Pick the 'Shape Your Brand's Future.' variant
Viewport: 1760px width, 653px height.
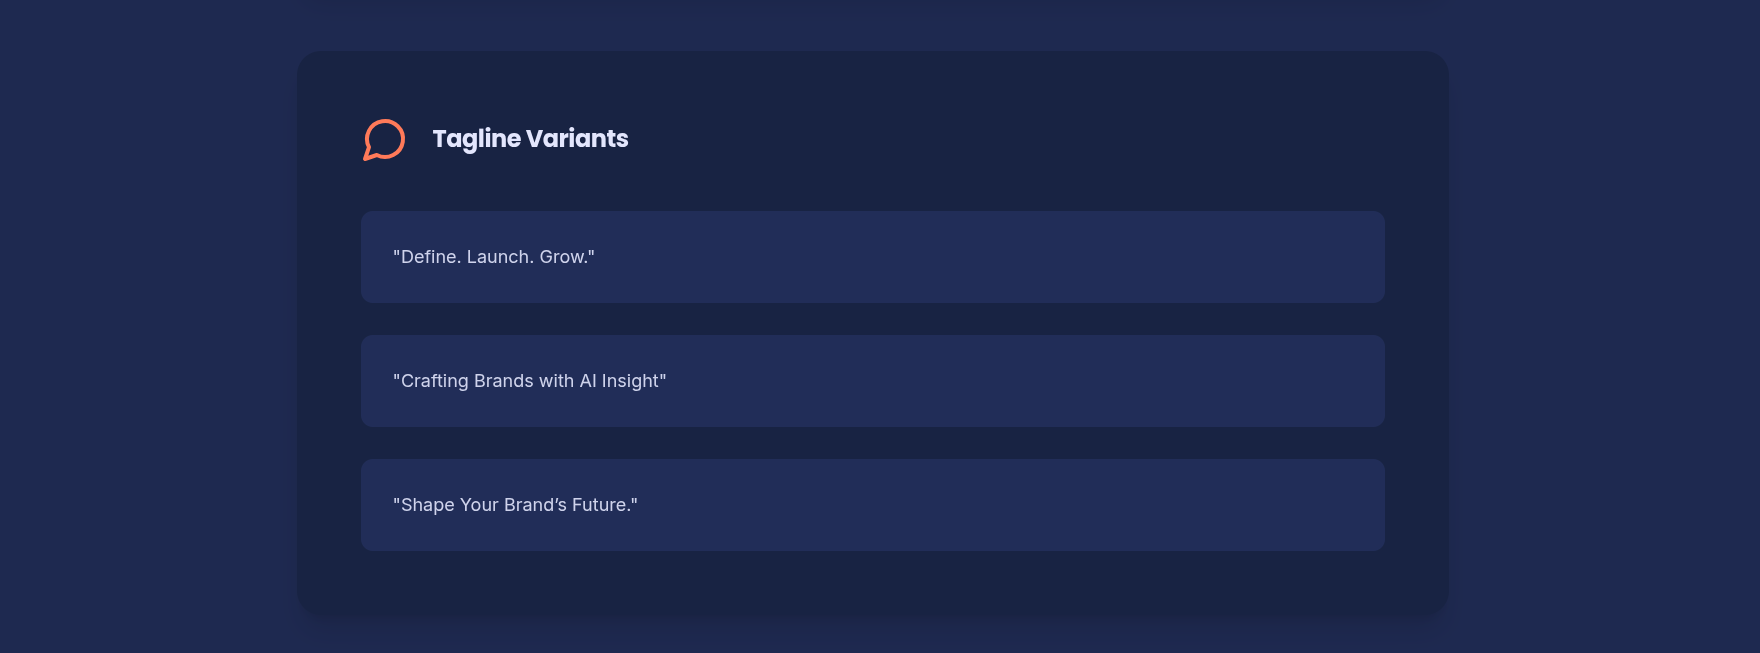873,505
